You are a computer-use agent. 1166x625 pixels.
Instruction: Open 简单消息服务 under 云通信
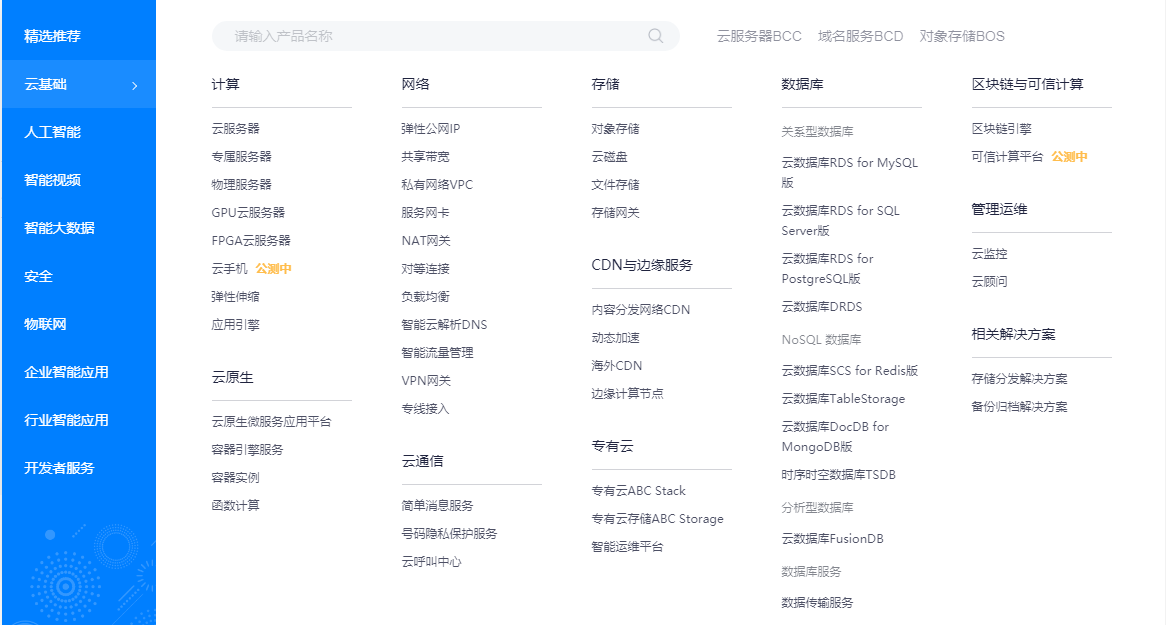pos(437,506)
